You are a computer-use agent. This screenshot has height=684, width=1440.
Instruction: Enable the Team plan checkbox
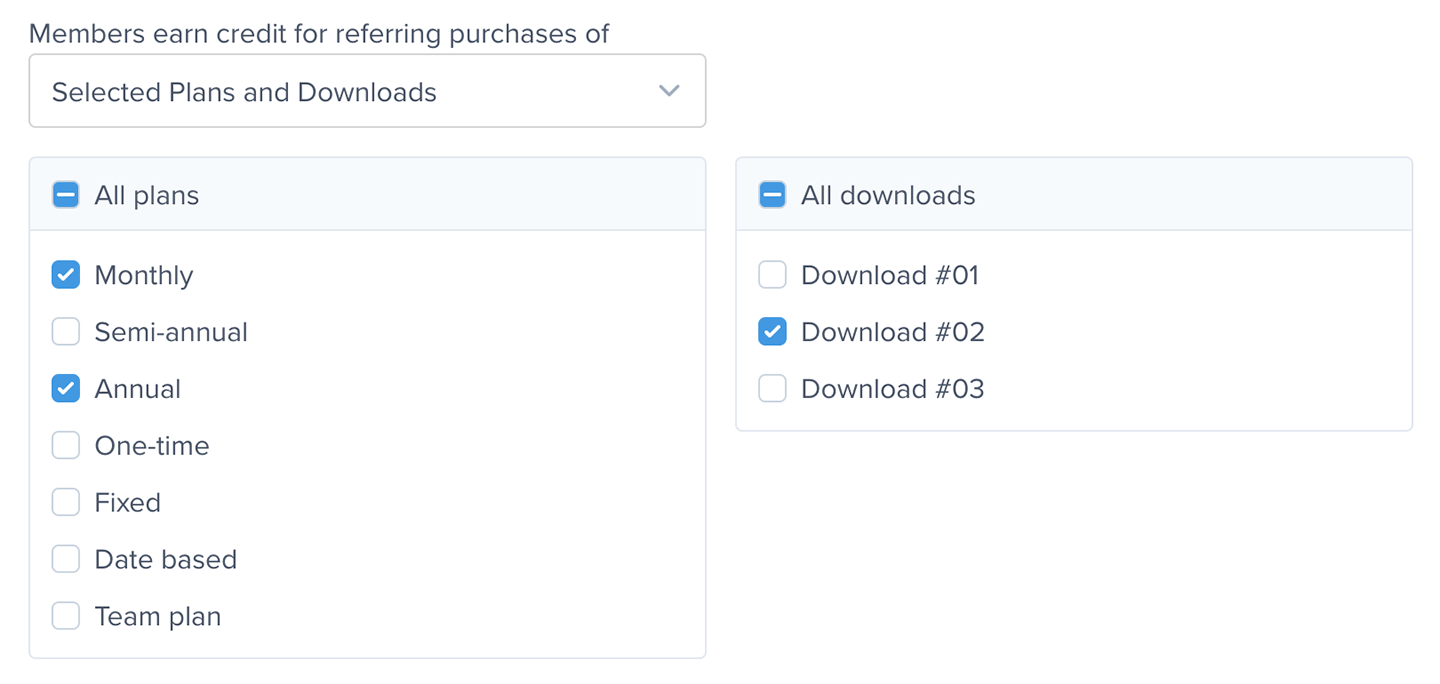pos(66,616)
